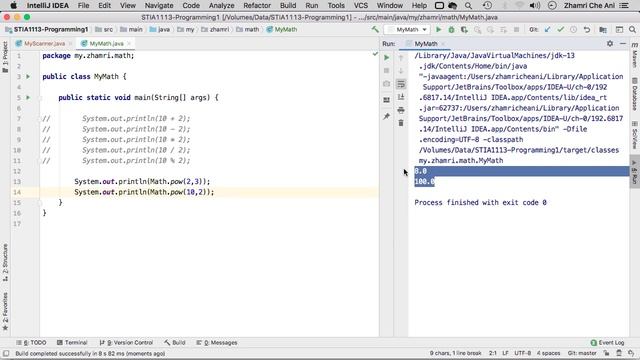Click the Git update project arrow
640x360 pixels.
pyautogui.click(x=548, y=29)
